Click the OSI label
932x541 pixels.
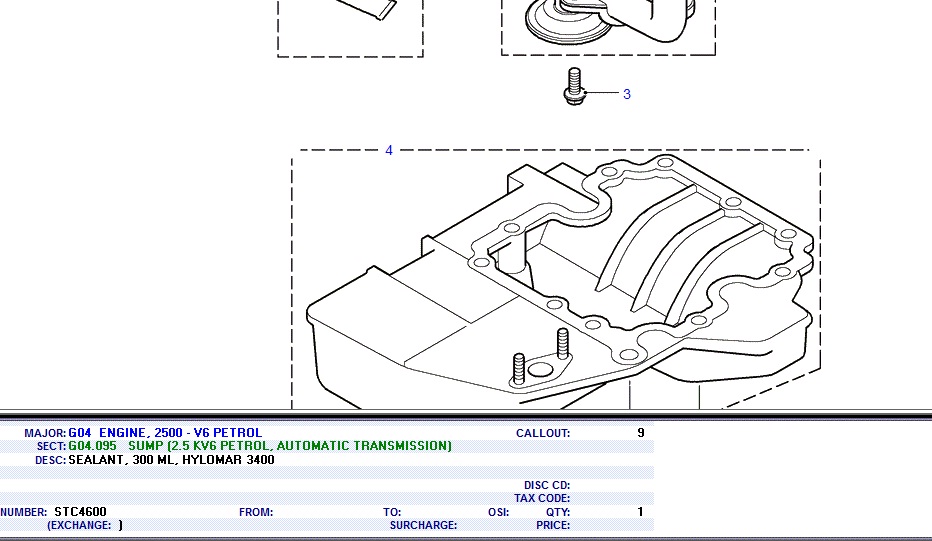pos(499,512)
